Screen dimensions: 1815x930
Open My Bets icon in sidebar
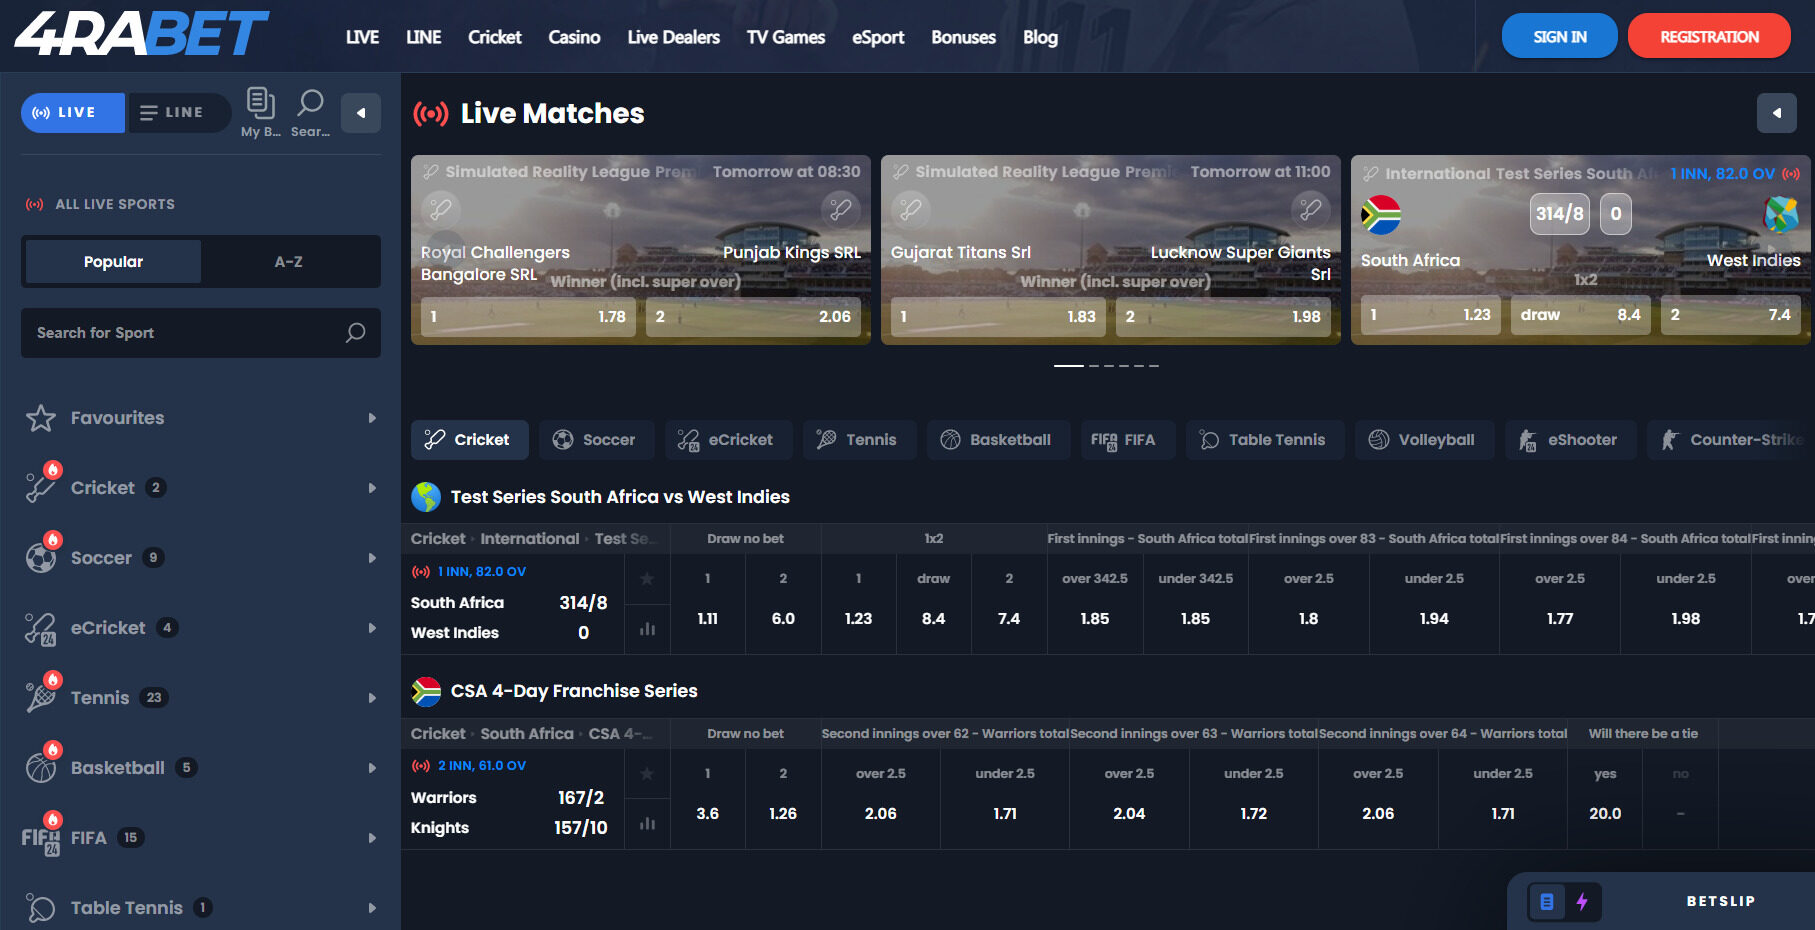tap(261, 112)
